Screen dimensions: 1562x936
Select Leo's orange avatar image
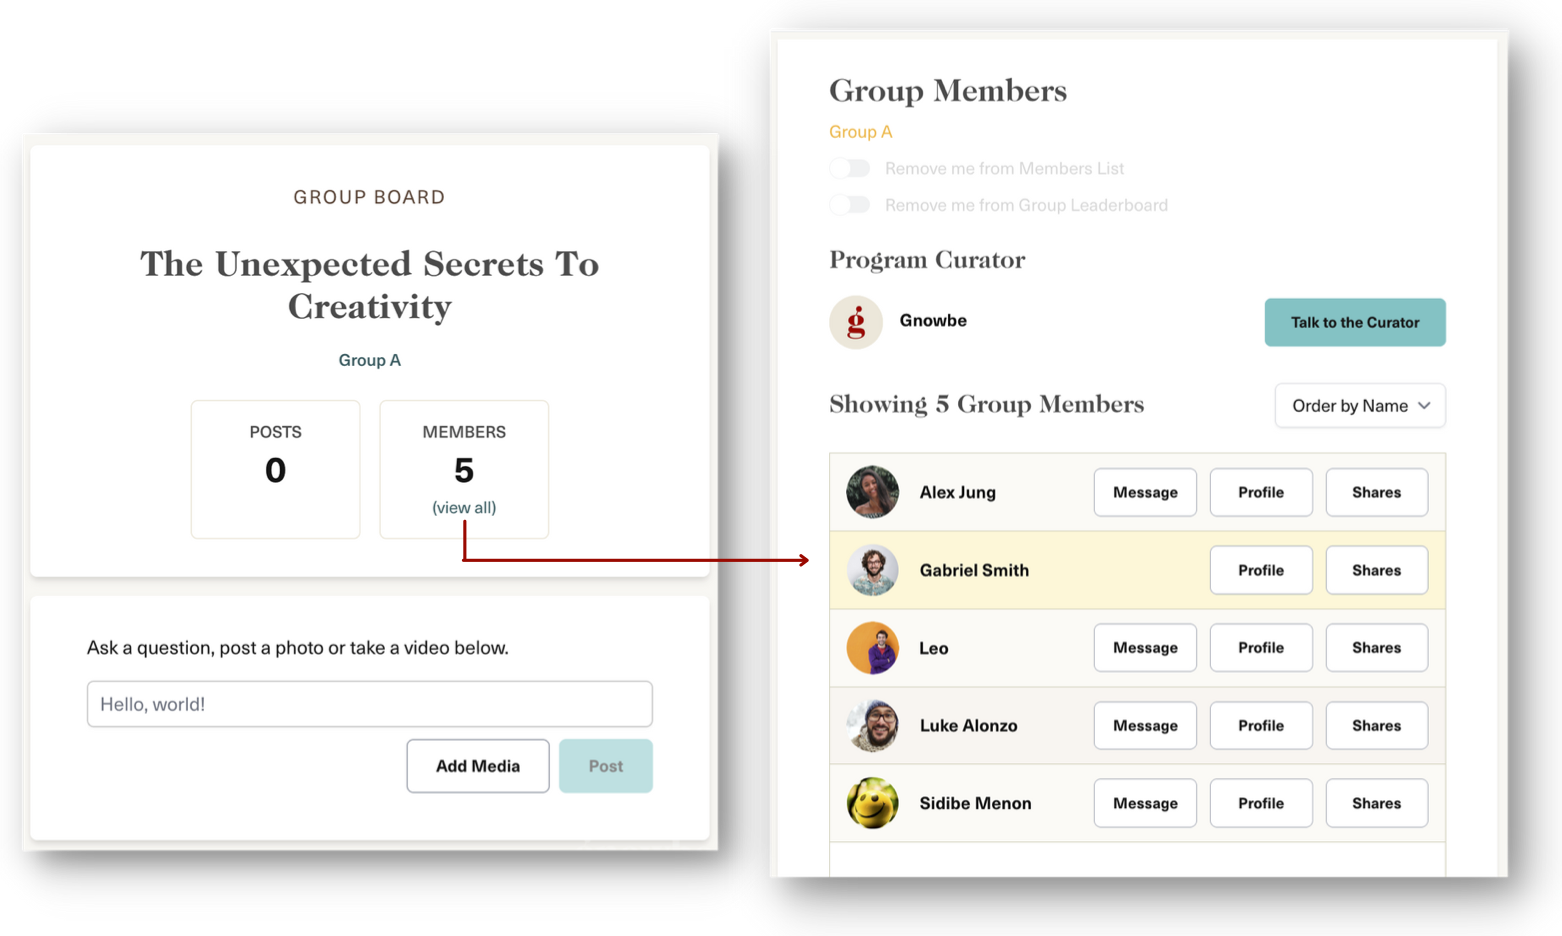(872, 648)
